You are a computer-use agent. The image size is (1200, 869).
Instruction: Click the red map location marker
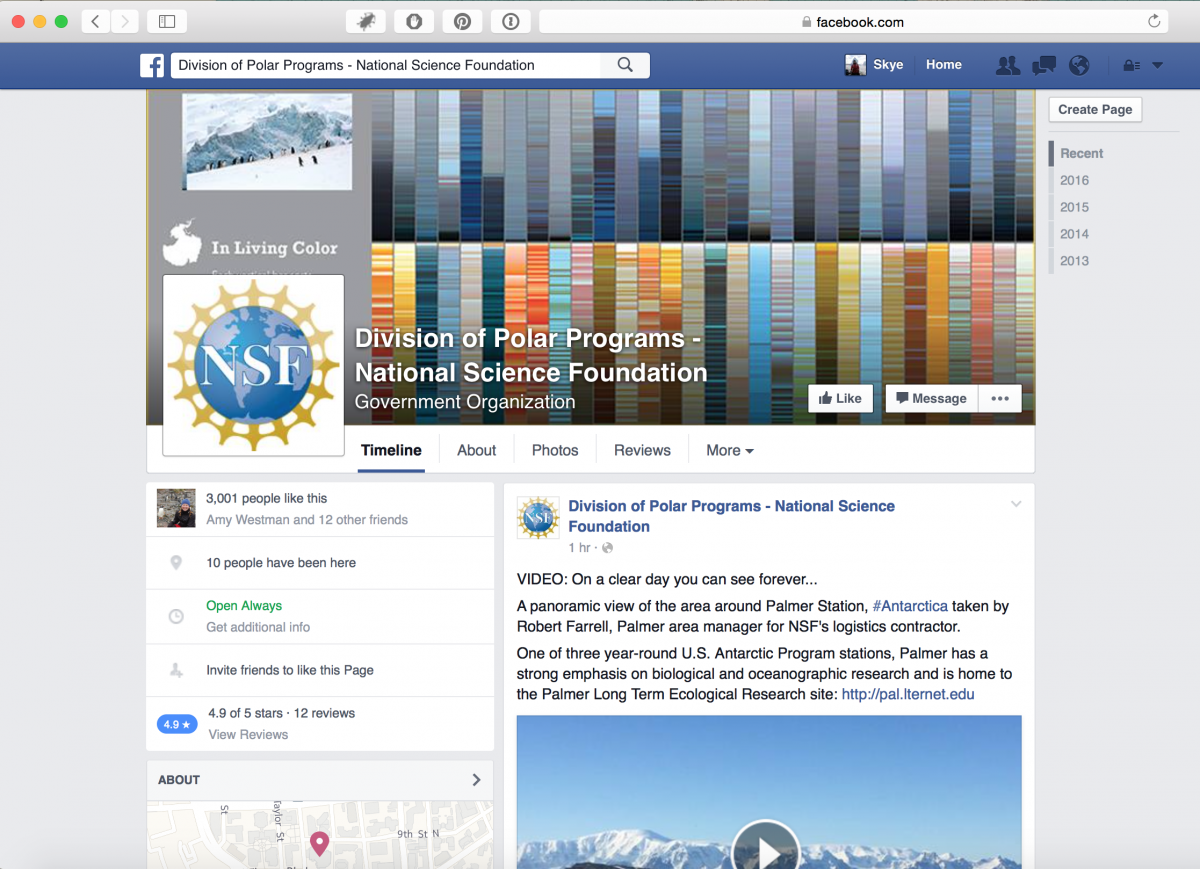tap(319, 844)
